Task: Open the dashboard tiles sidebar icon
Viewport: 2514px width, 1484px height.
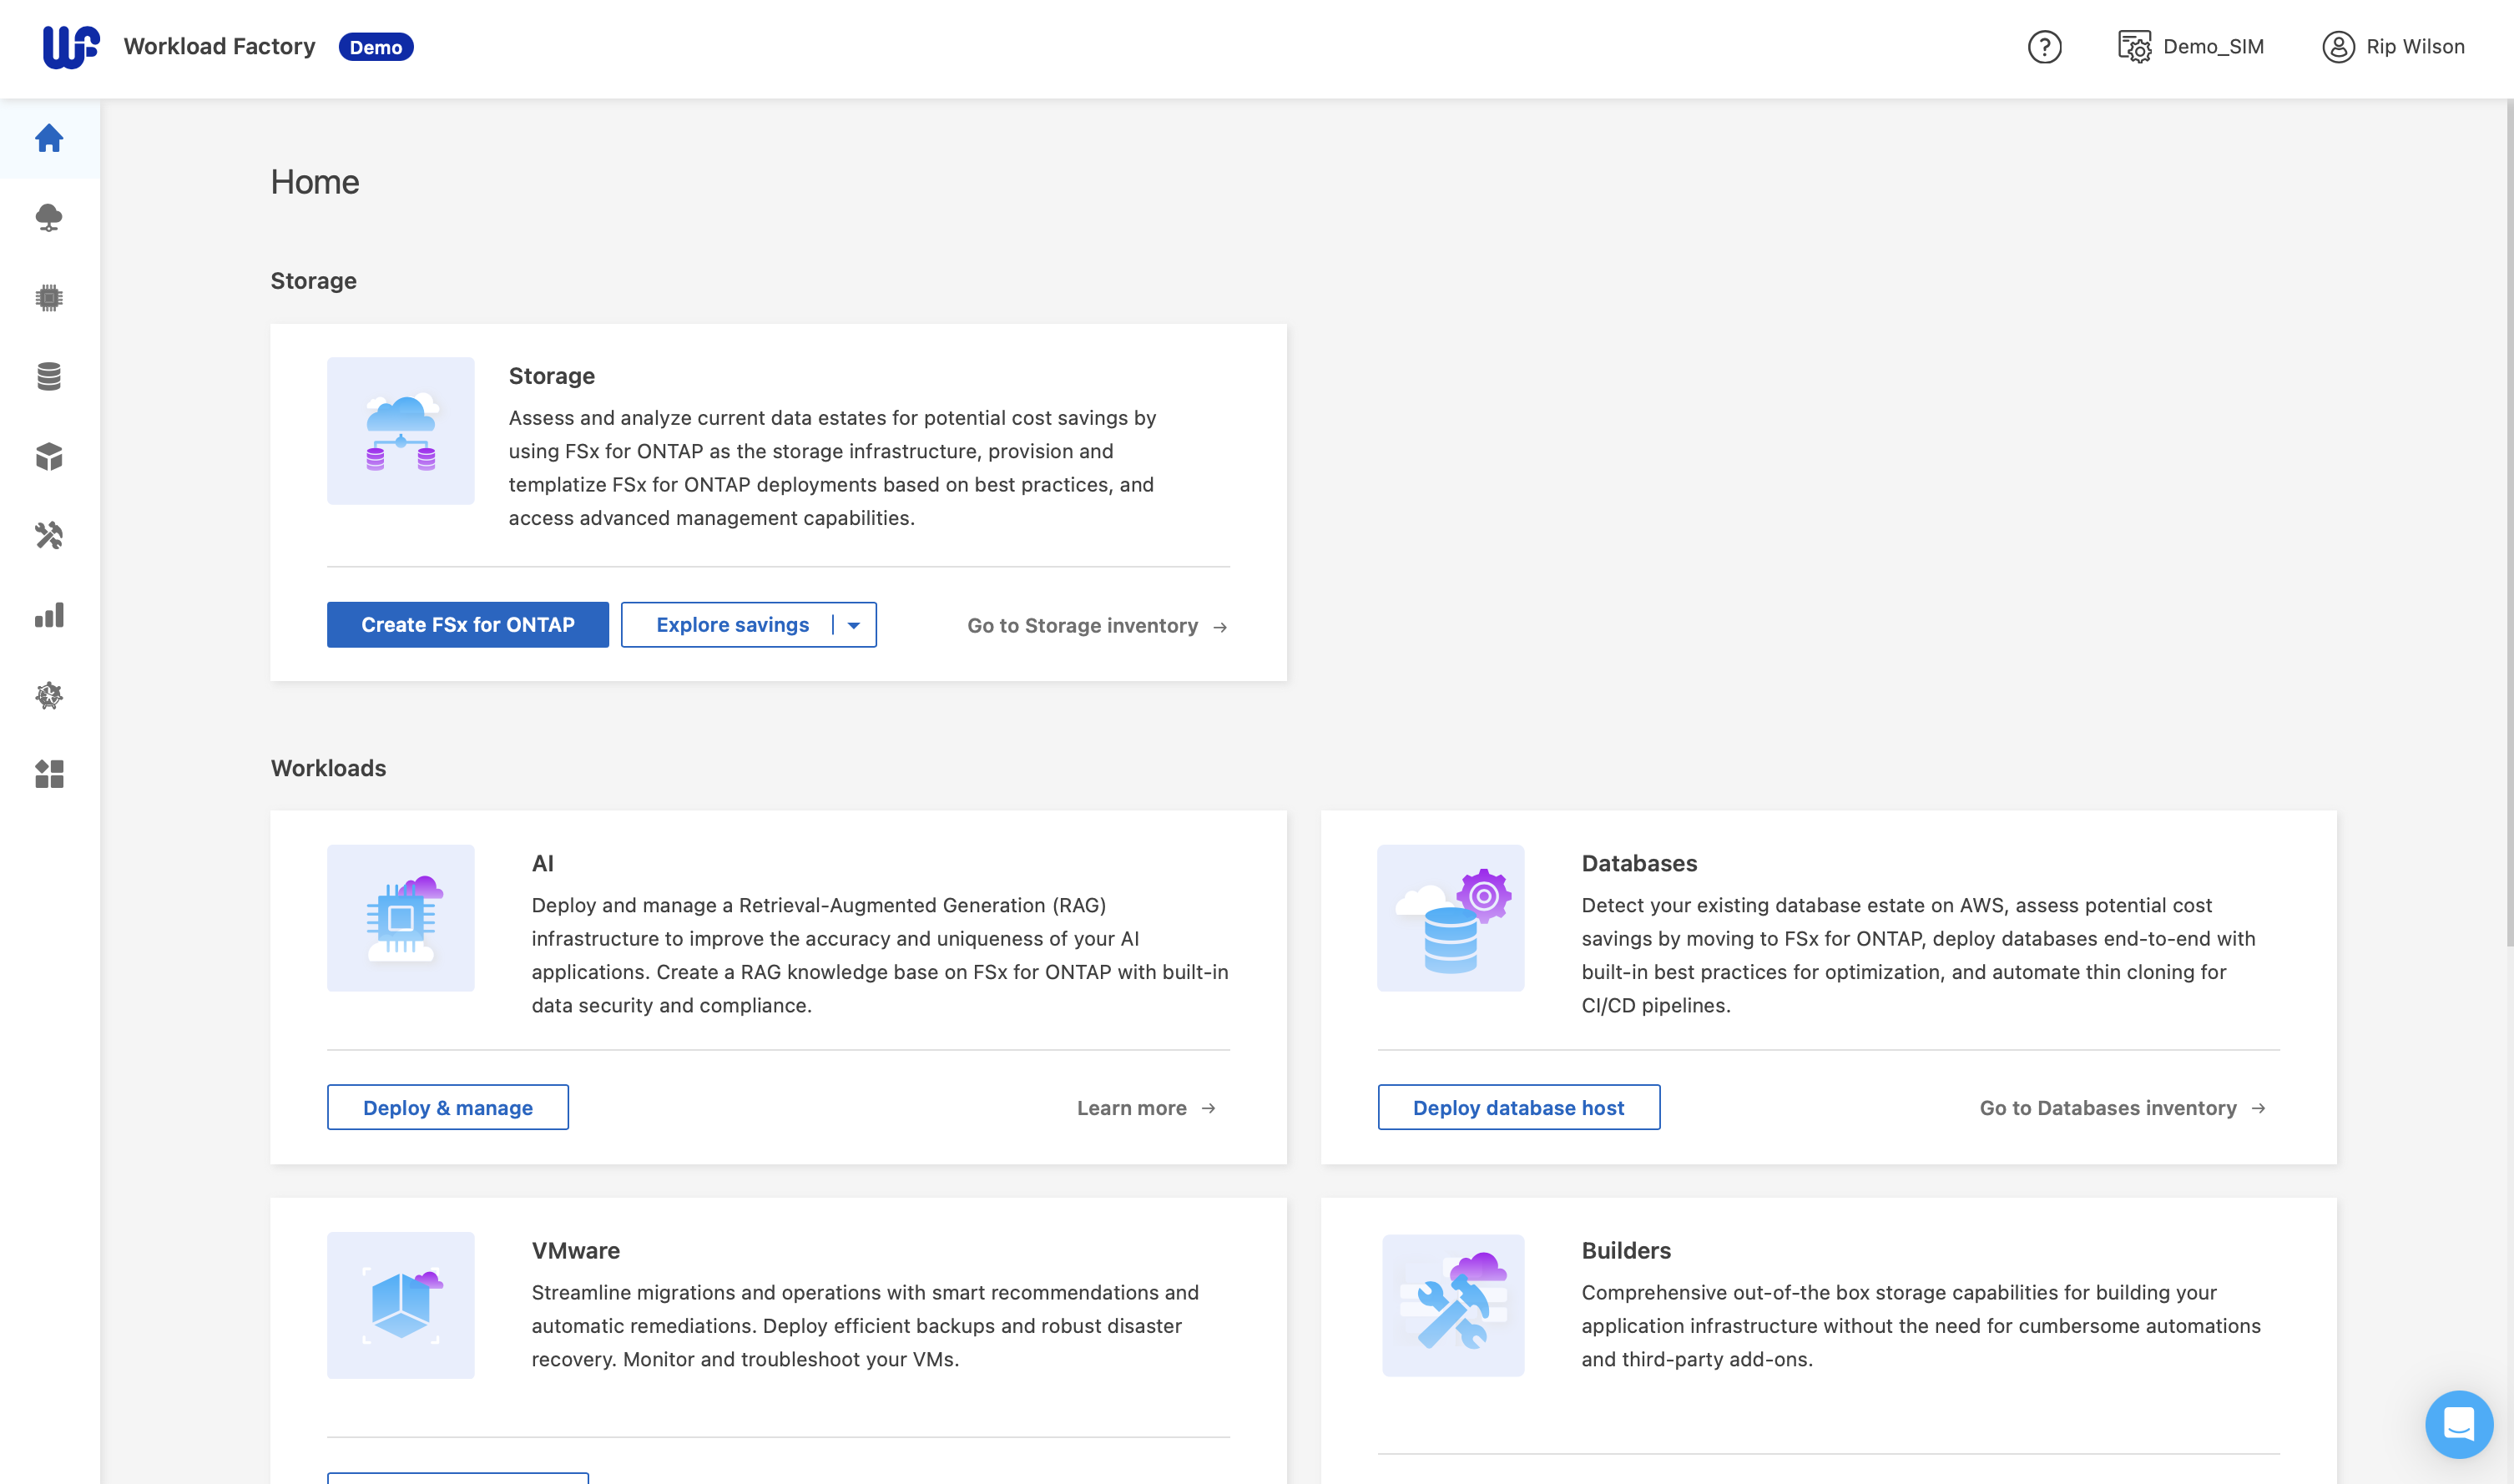Action: click(49, 774)
